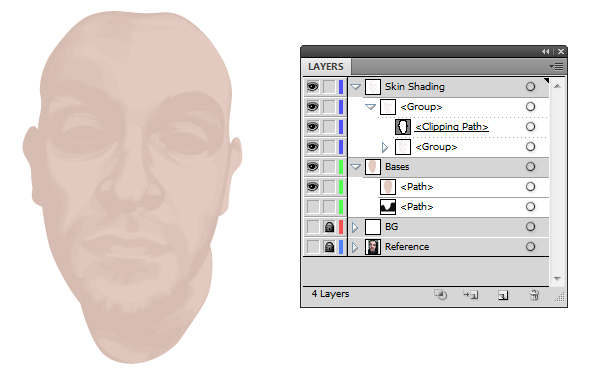
Task: Click the target circle of the black-thumbnail <Path>
Action: tap(530, 206)
